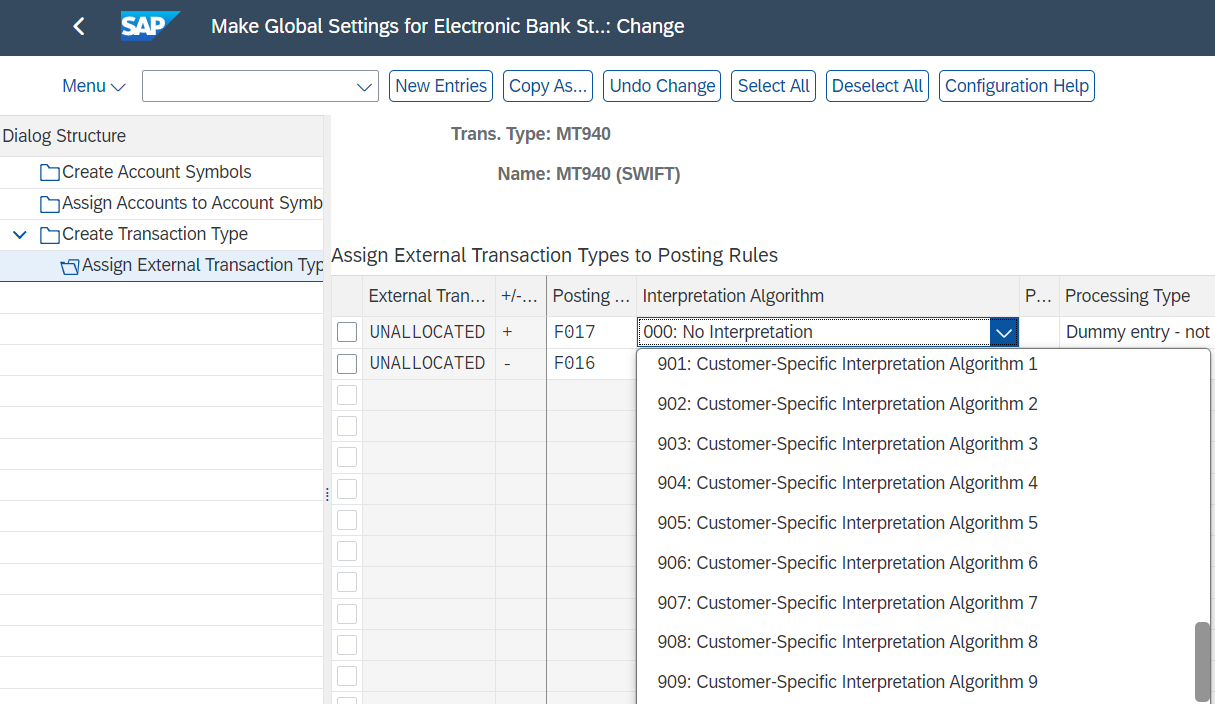Open the Menu dropdown
This screenshot has height=704, width=1215.
click(x=94, y=86)
